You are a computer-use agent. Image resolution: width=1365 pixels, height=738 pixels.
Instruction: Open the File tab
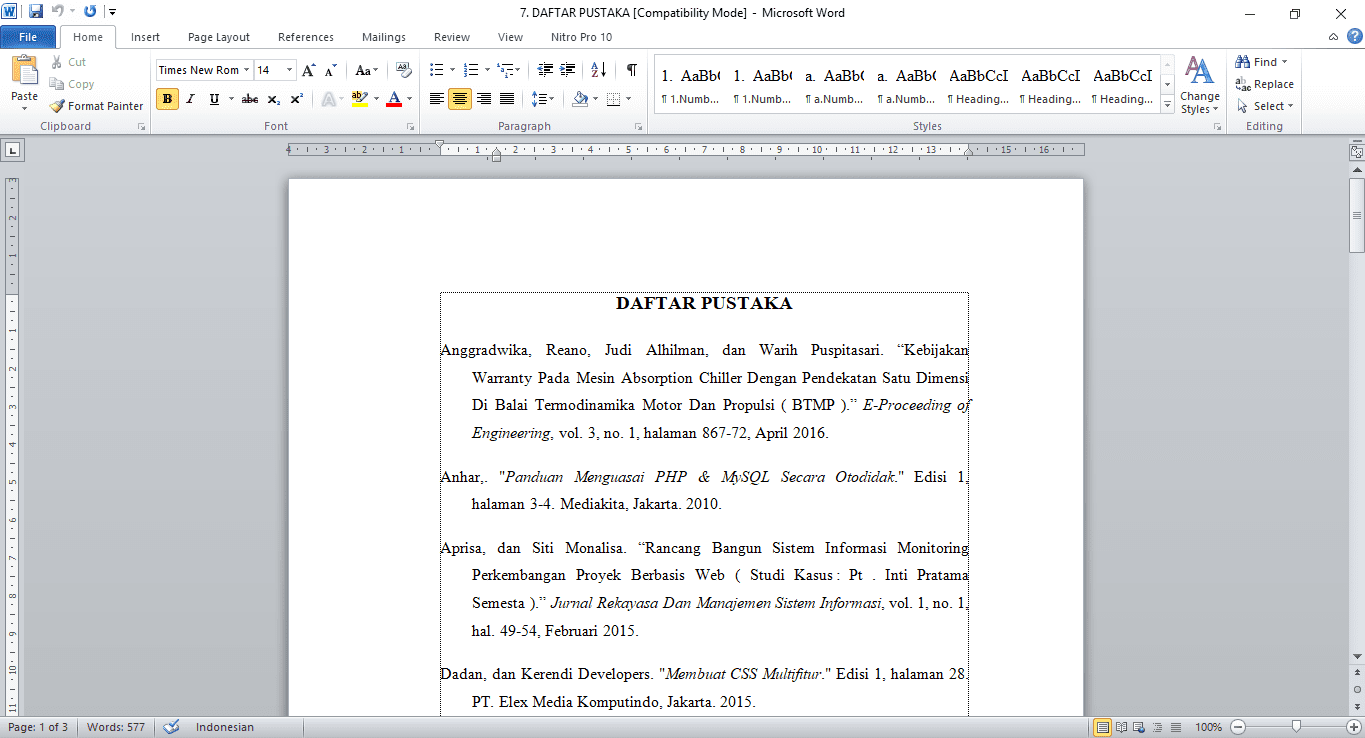pyautogui.click(x=28, y=37)
